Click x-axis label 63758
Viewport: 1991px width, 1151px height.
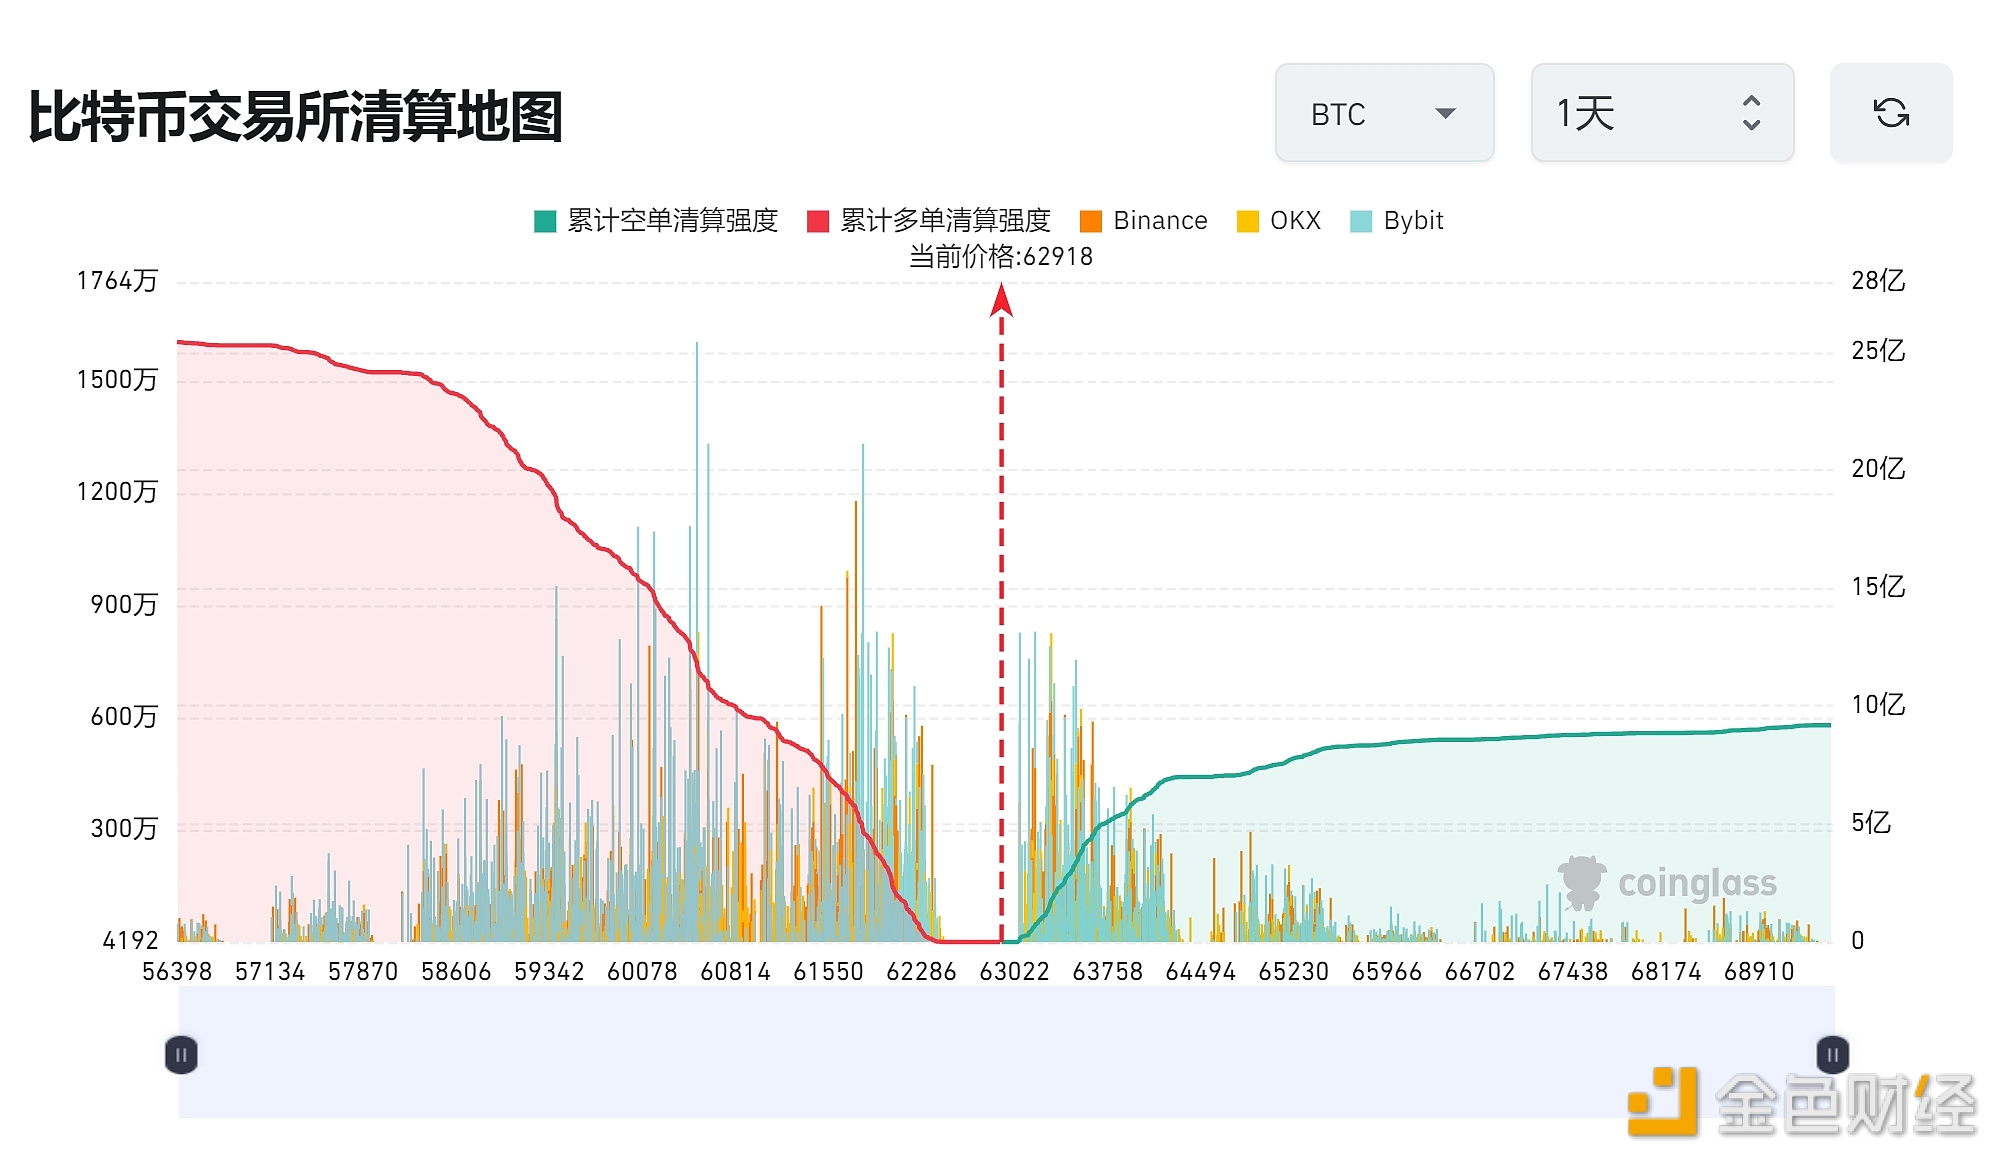(1107, 972)
